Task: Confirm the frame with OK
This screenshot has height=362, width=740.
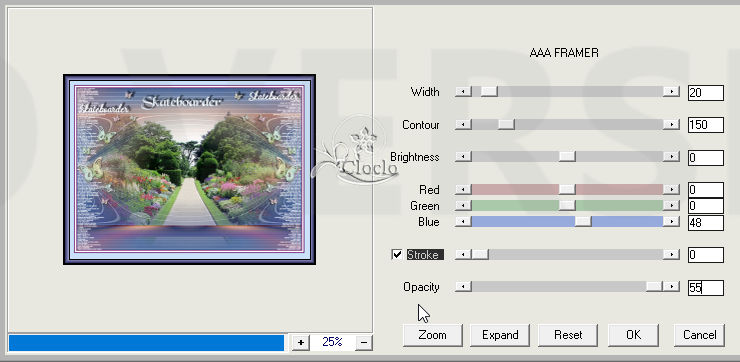Action: tap(633, 335)
